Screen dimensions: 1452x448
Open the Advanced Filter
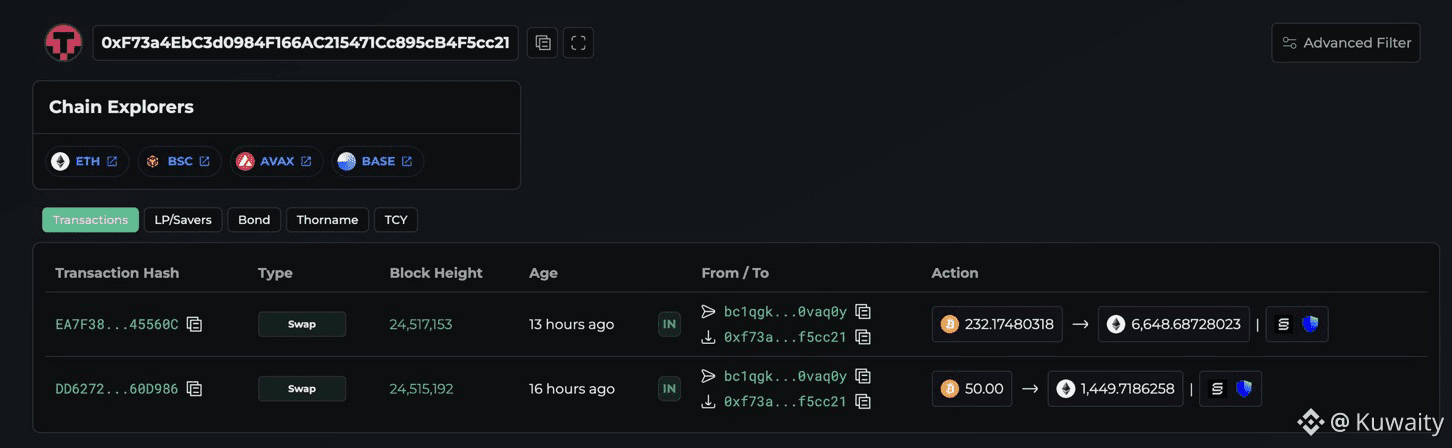tap(1346, 43)
